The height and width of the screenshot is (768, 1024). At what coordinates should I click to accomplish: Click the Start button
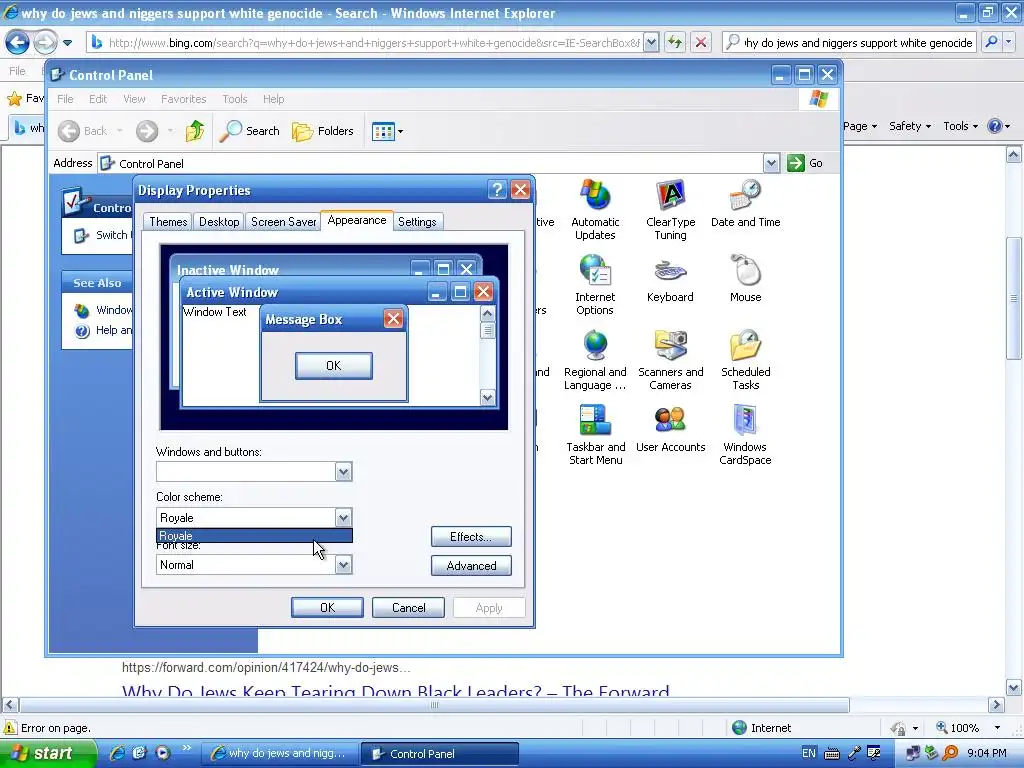pos(49,753)
